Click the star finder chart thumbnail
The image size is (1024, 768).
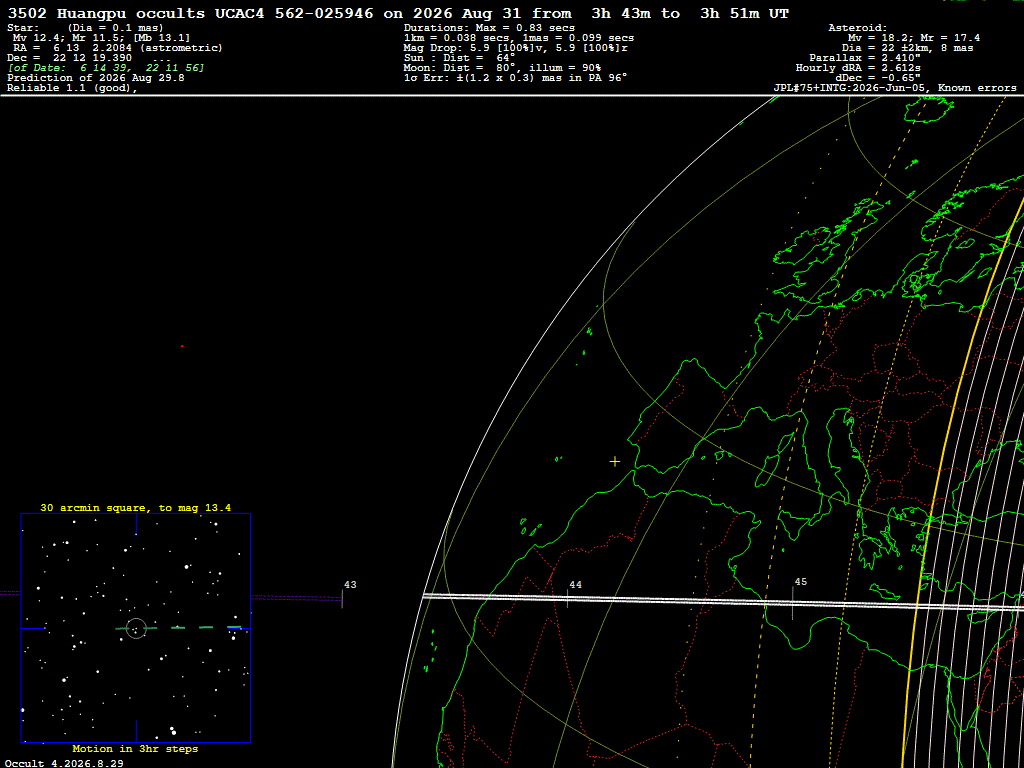tap(136, 628)
